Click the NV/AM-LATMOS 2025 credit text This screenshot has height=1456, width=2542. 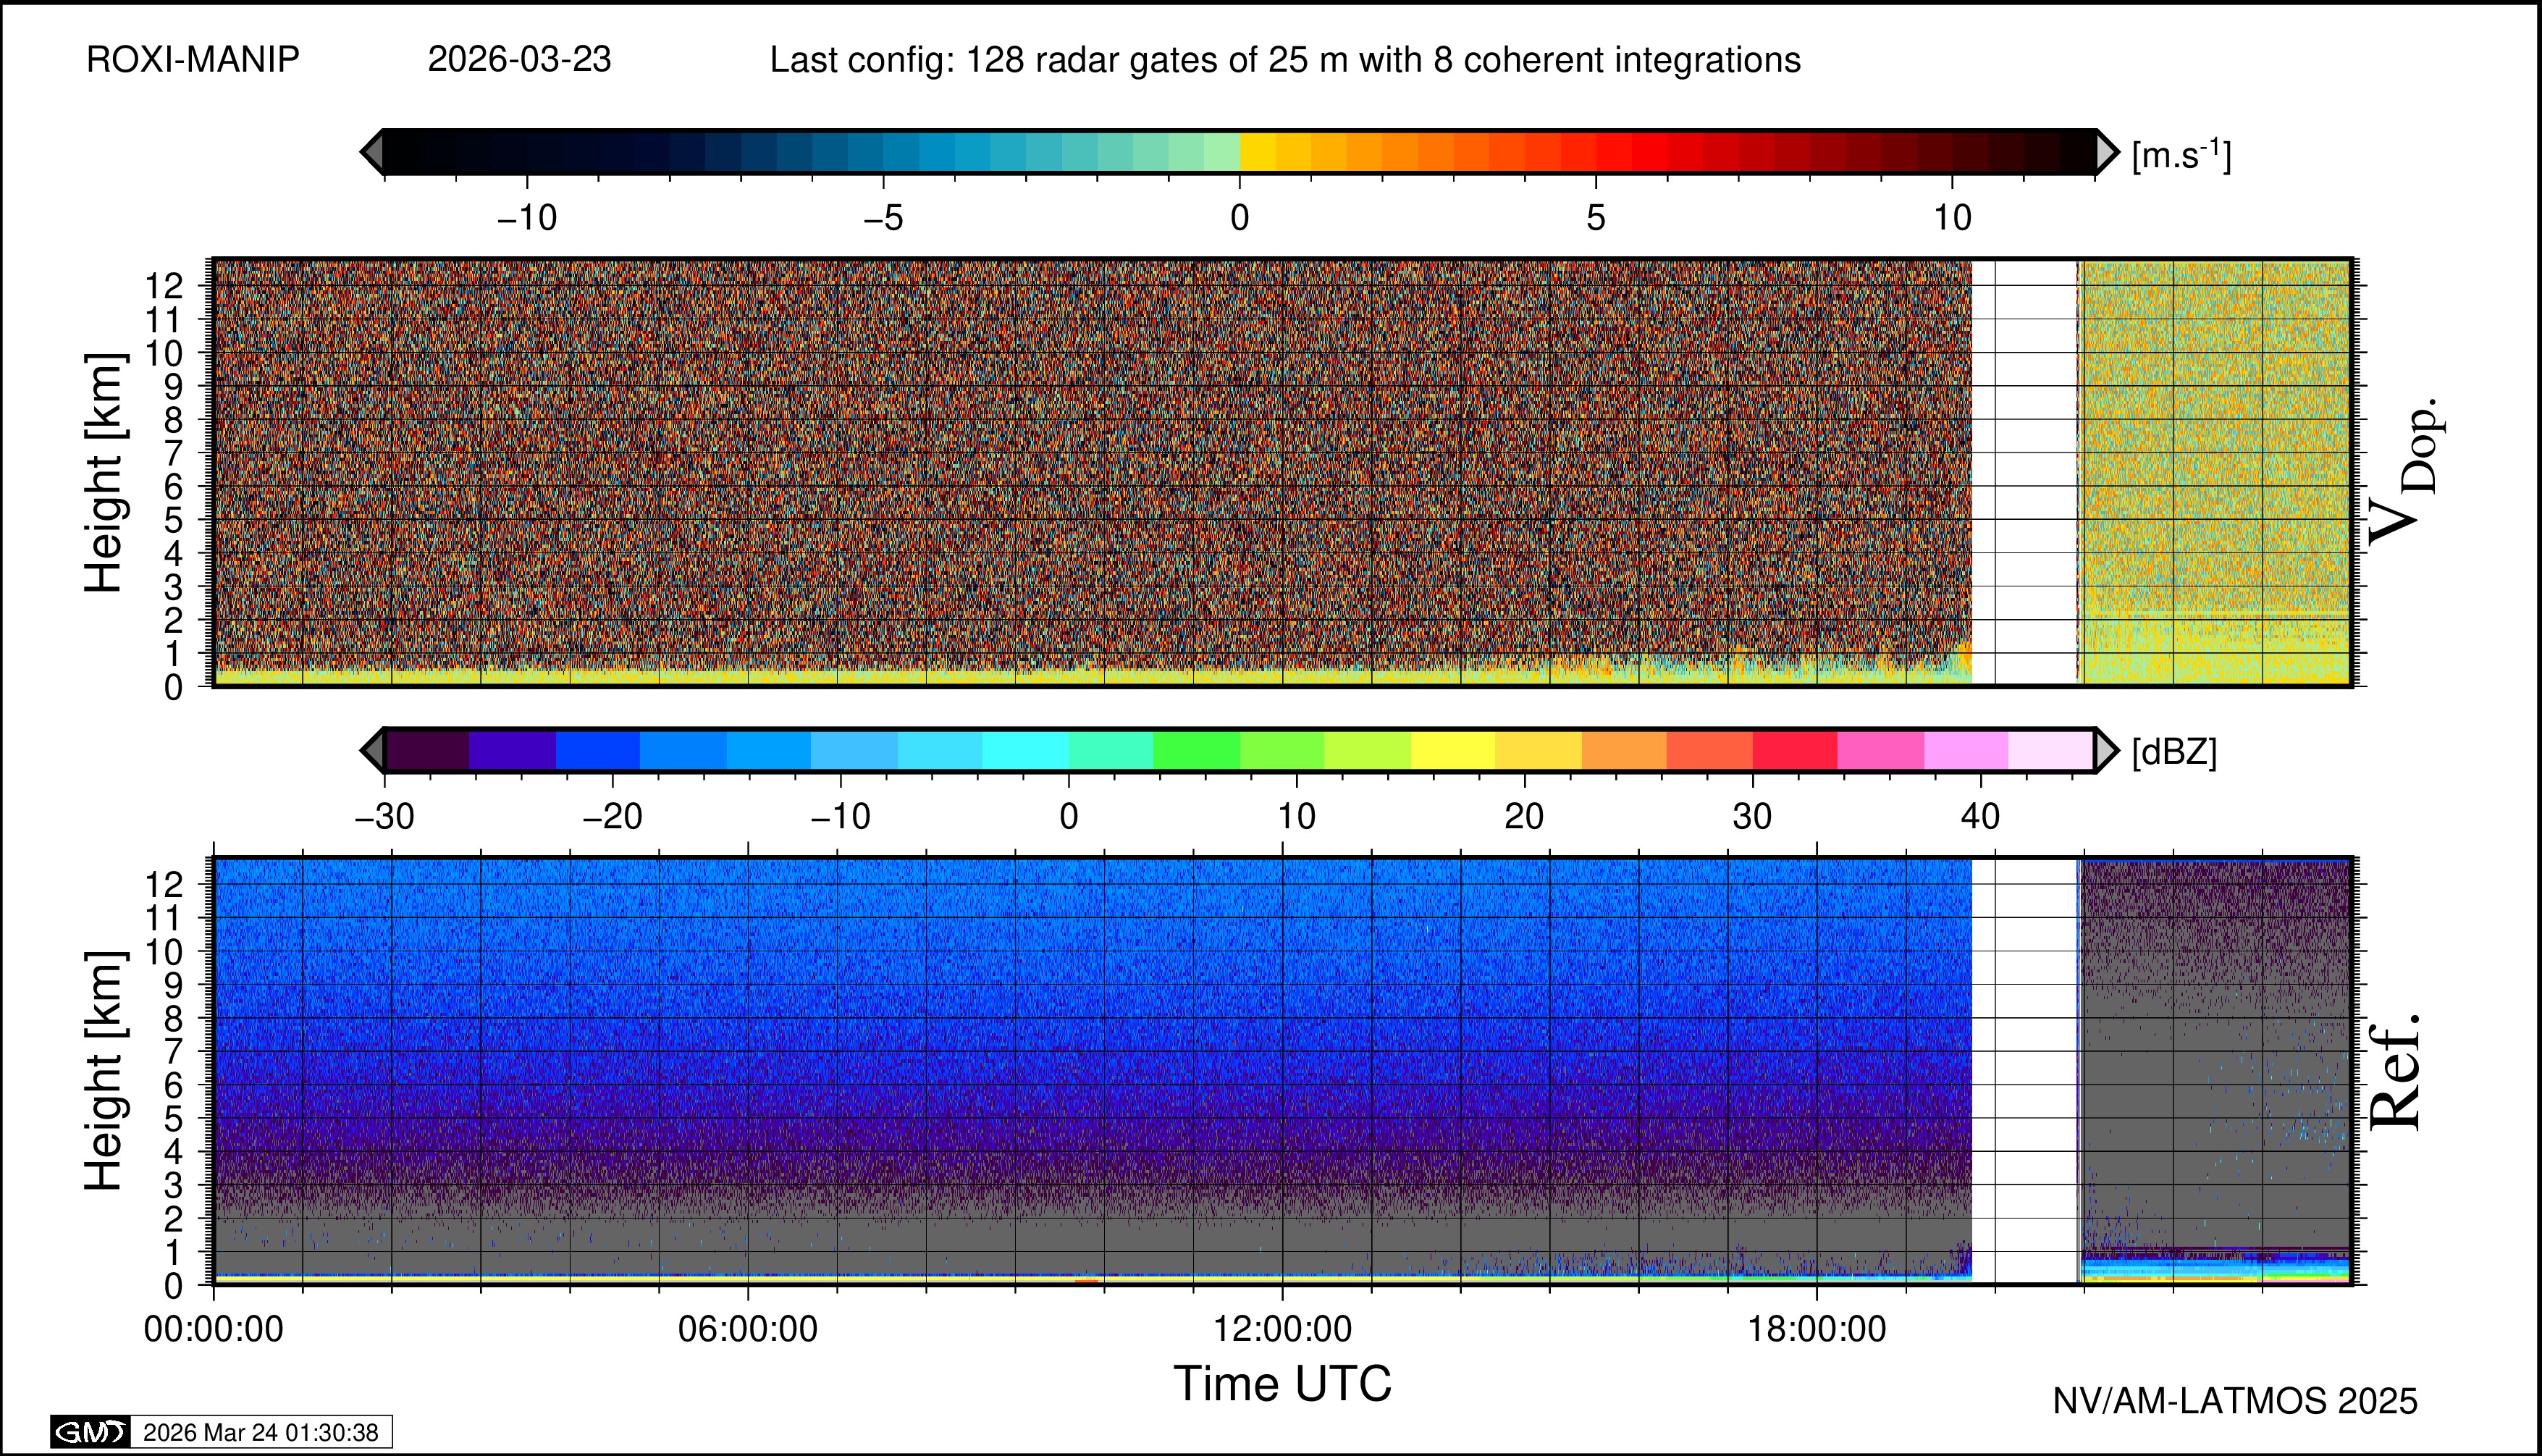2235,1401
